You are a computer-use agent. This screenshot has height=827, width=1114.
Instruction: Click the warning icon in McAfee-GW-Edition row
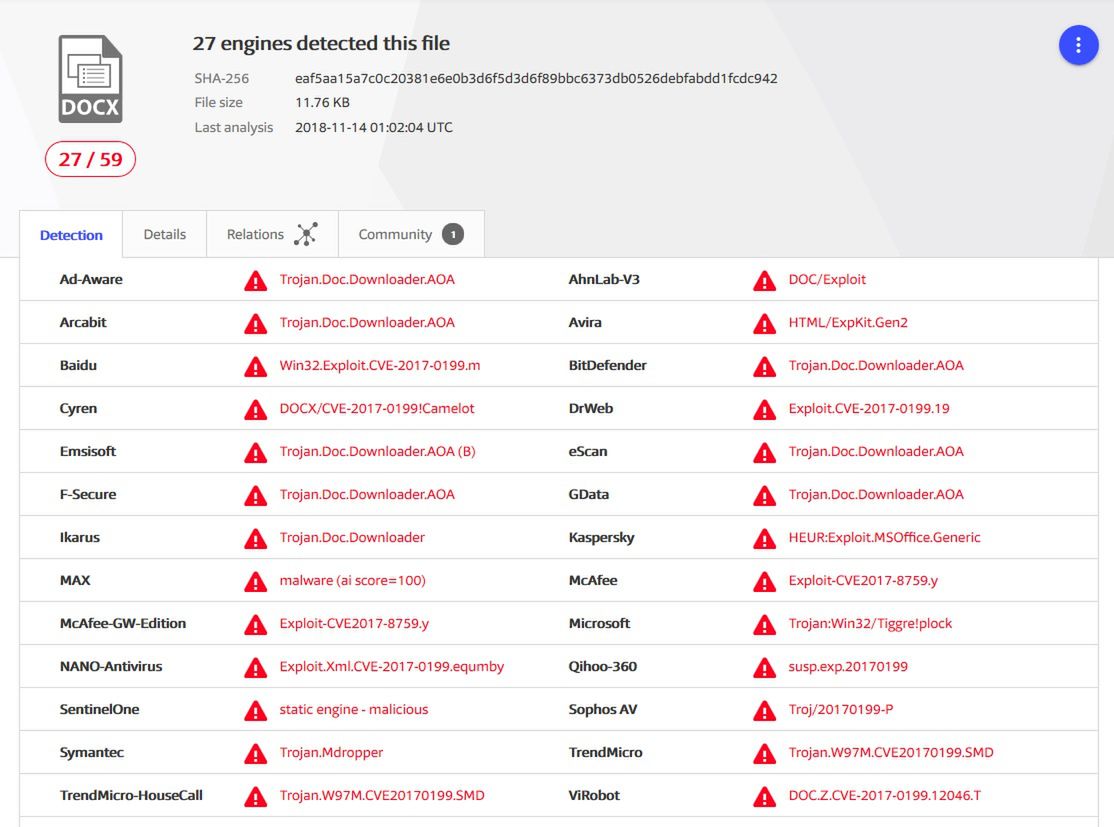pyautogui.click(x=256, y=625)
